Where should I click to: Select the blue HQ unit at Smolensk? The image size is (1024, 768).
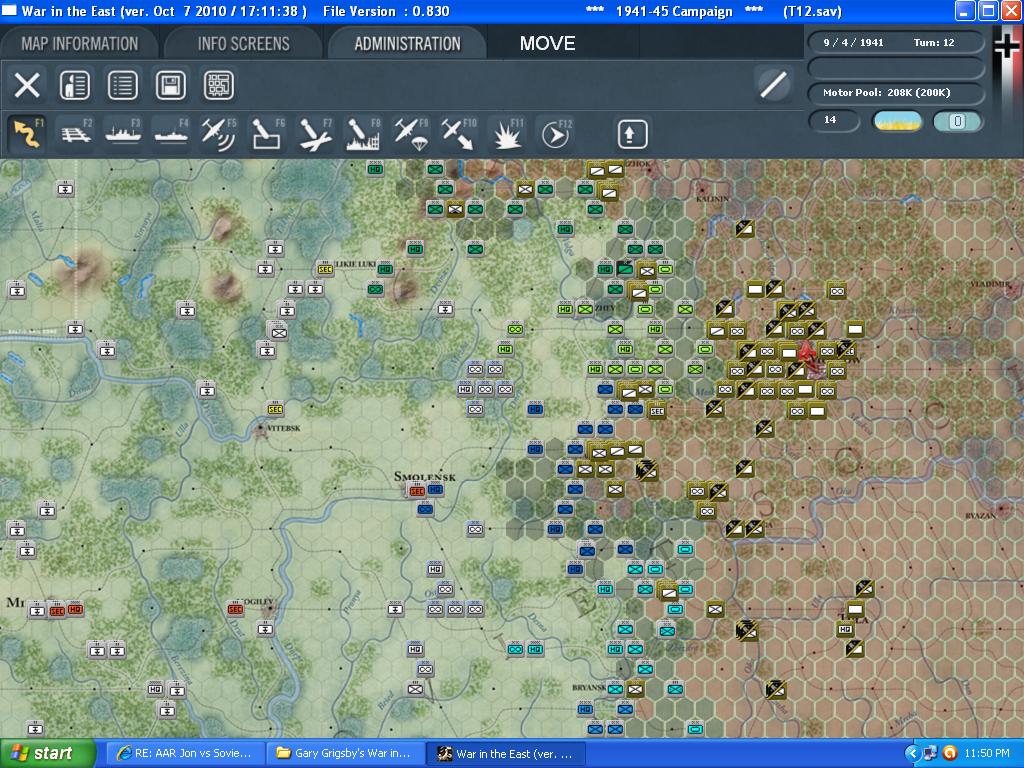[x=436, y=489]
